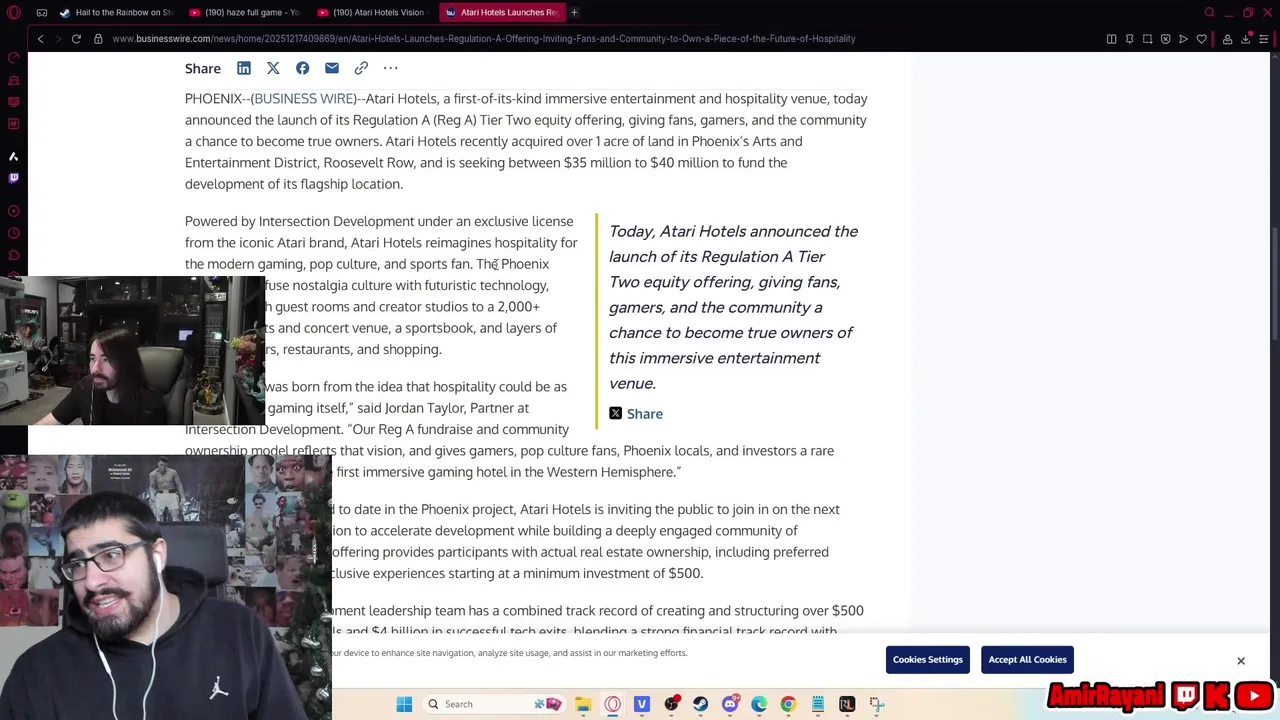Reload the current page
The image size is (1280, 720).
pyautogui.click(x=76, y=39)
